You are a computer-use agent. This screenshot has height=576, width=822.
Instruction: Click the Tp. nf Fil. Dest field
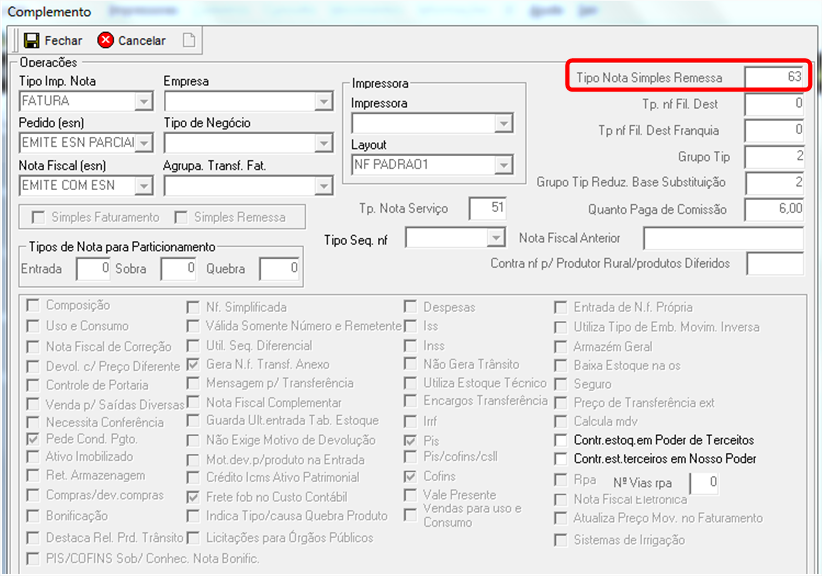774,104
